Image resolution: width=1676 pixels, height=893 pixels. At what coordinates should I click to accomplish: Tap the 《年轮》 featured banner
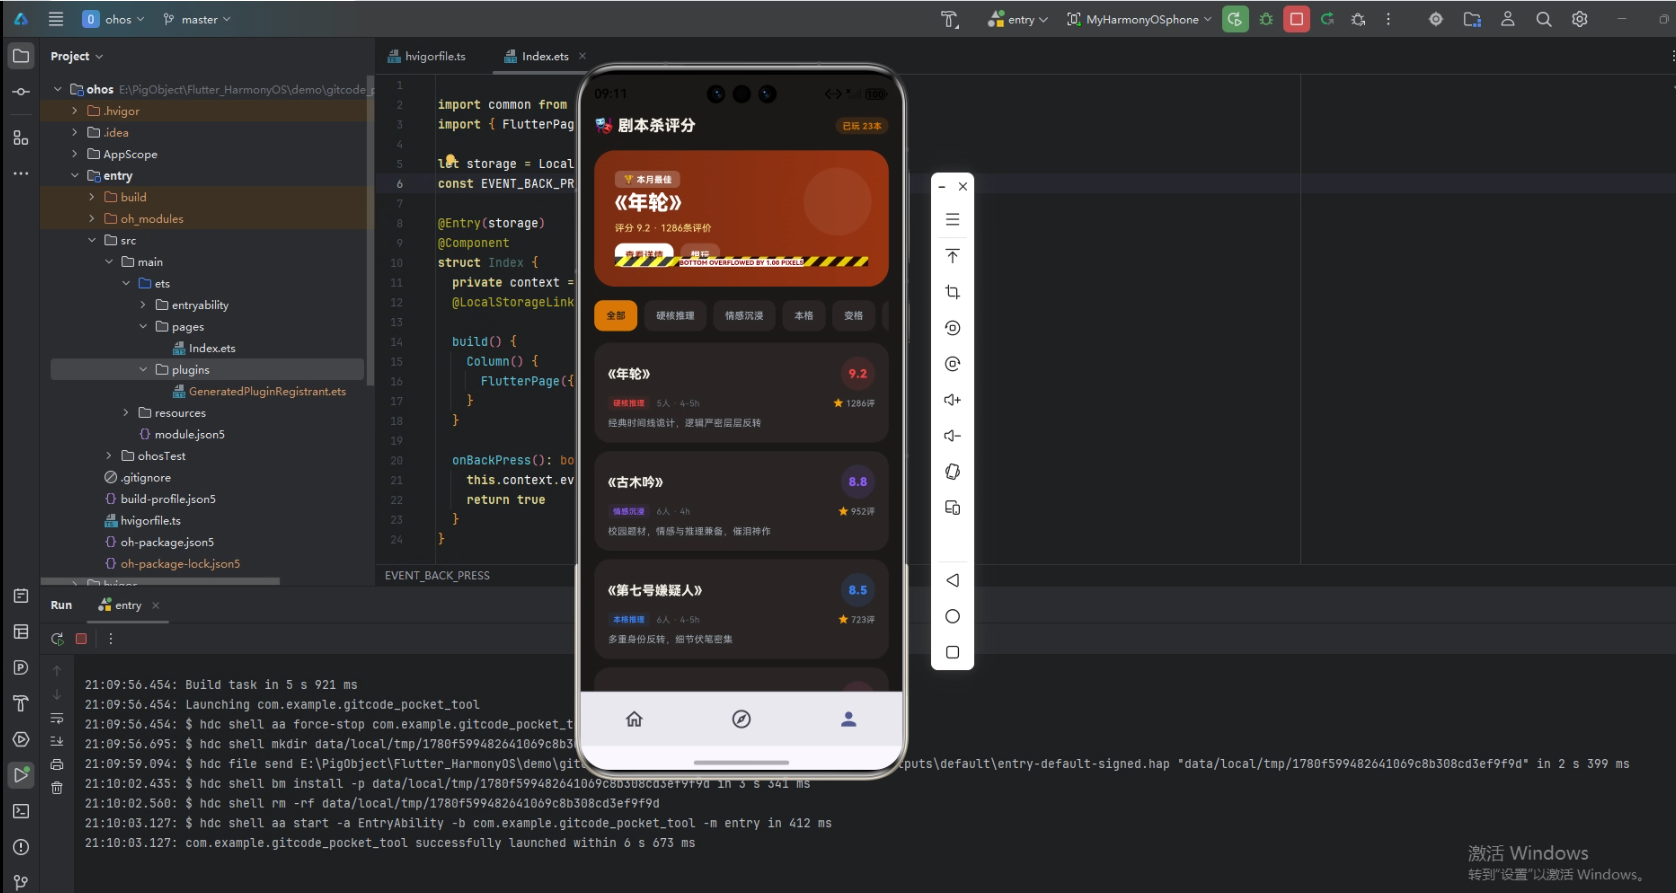click(741, 218)
